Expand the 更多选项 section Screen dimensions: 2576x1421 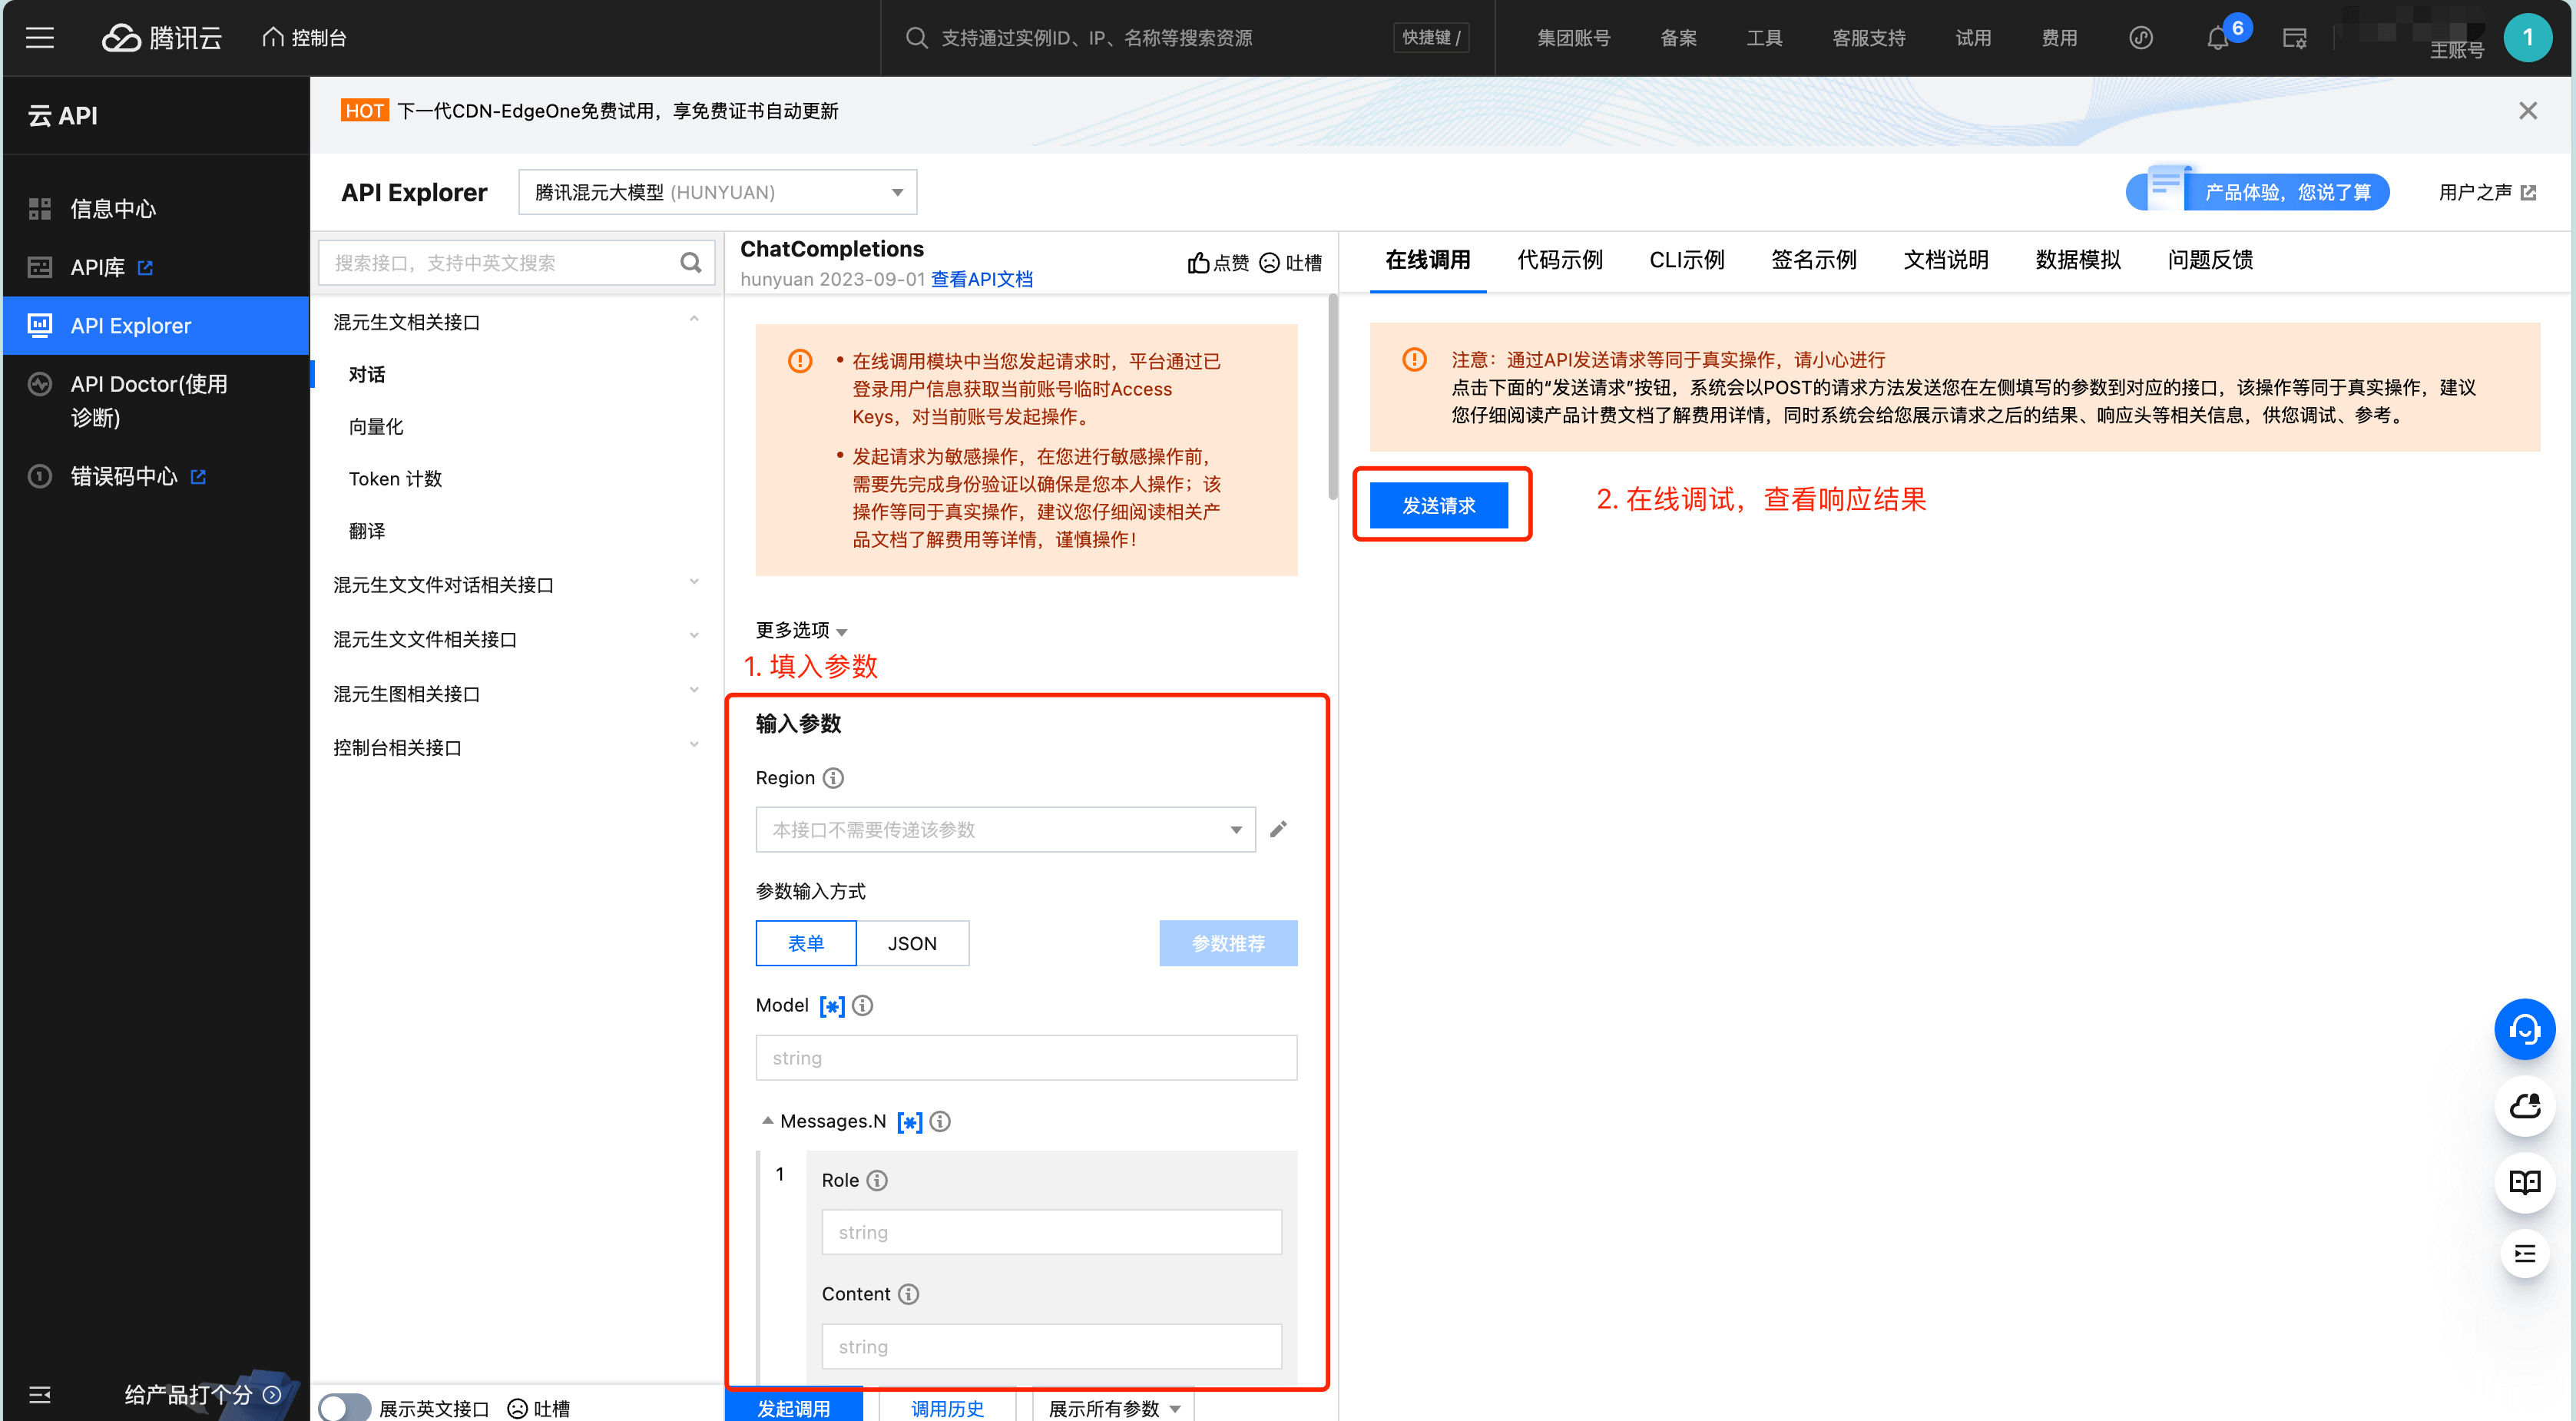point(799,631)
